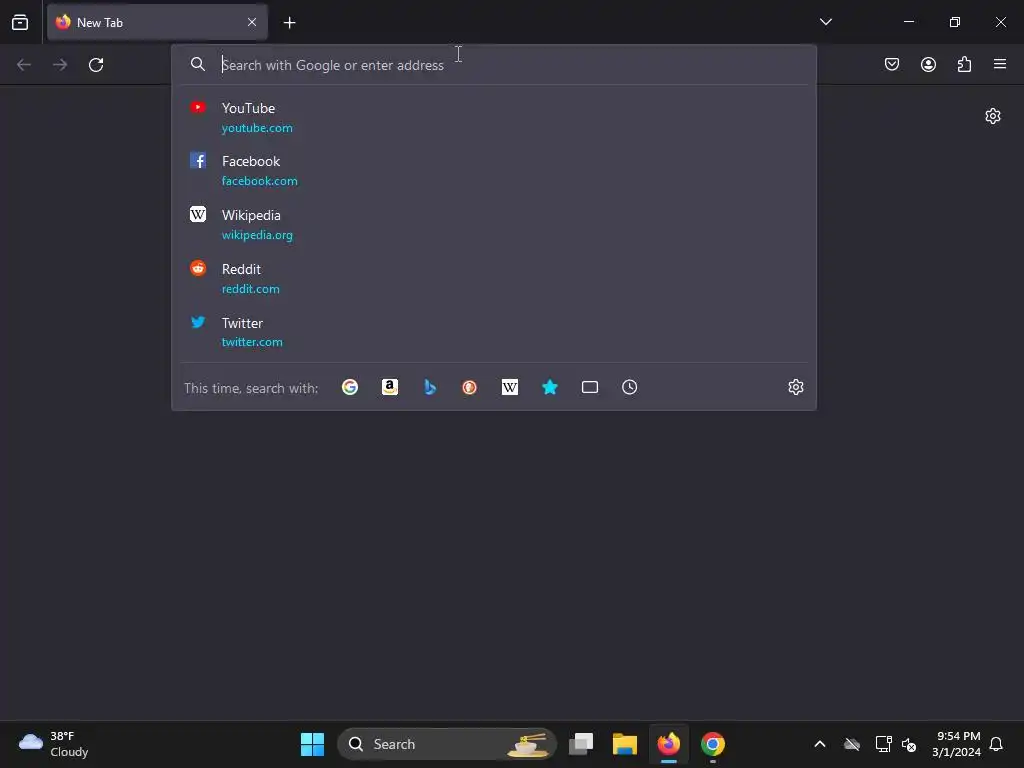
Task: Open a new tab with plus button
Action: point(289,23)
